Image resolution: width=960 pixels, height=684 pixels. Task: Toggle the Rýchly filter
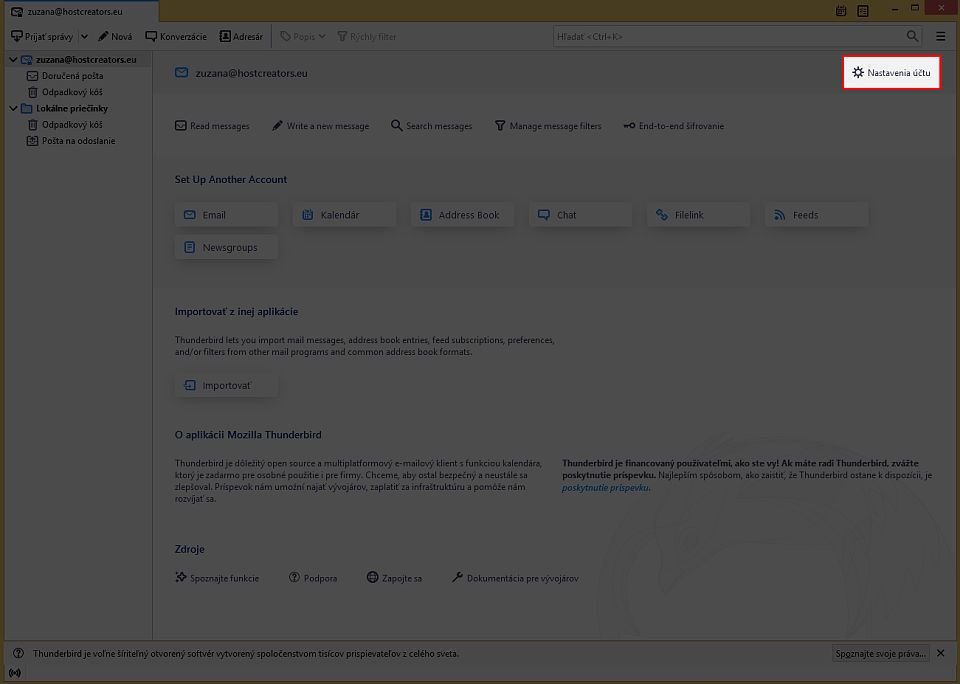367,37
